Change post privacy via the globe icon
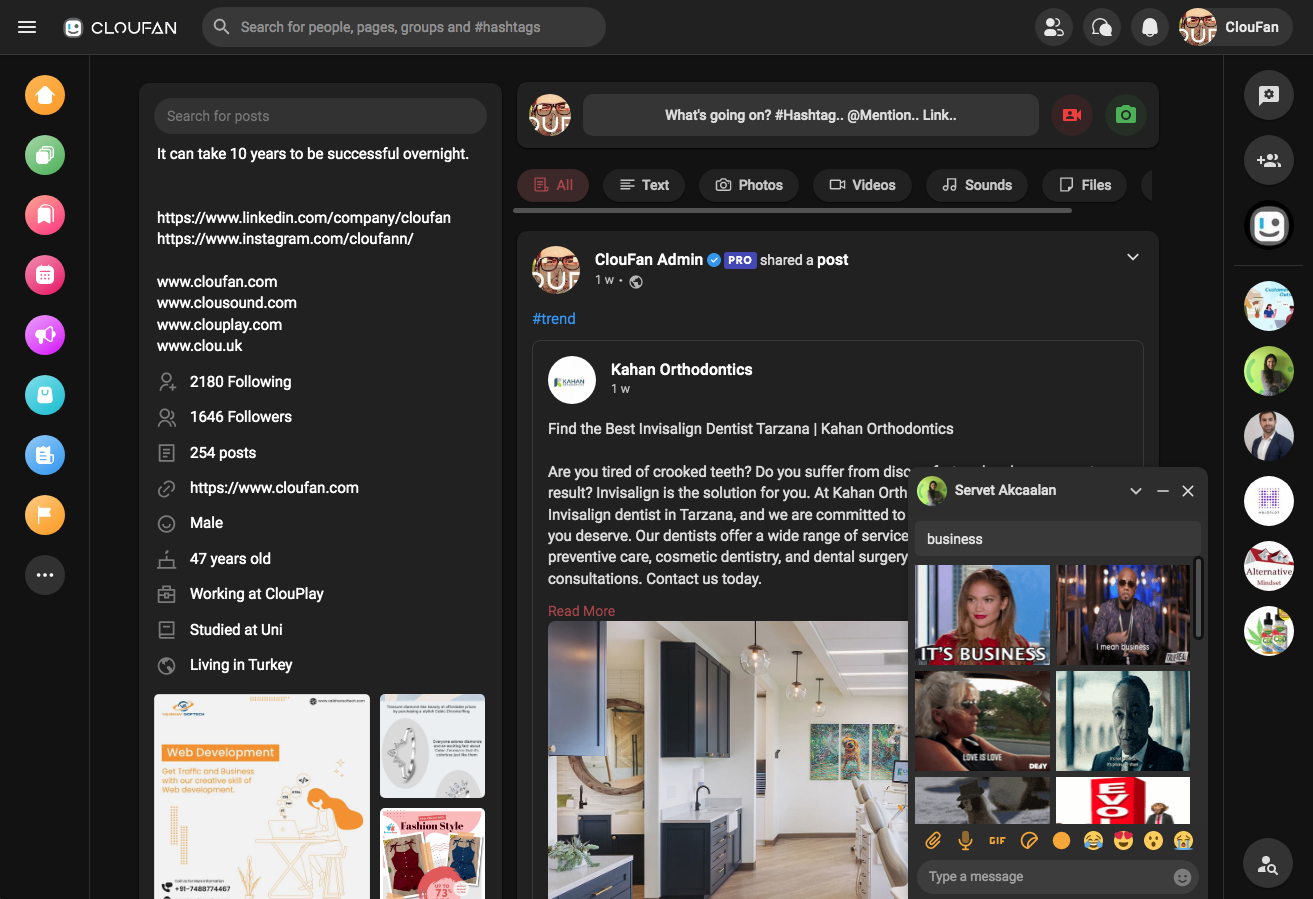 (x=636, y=281)
